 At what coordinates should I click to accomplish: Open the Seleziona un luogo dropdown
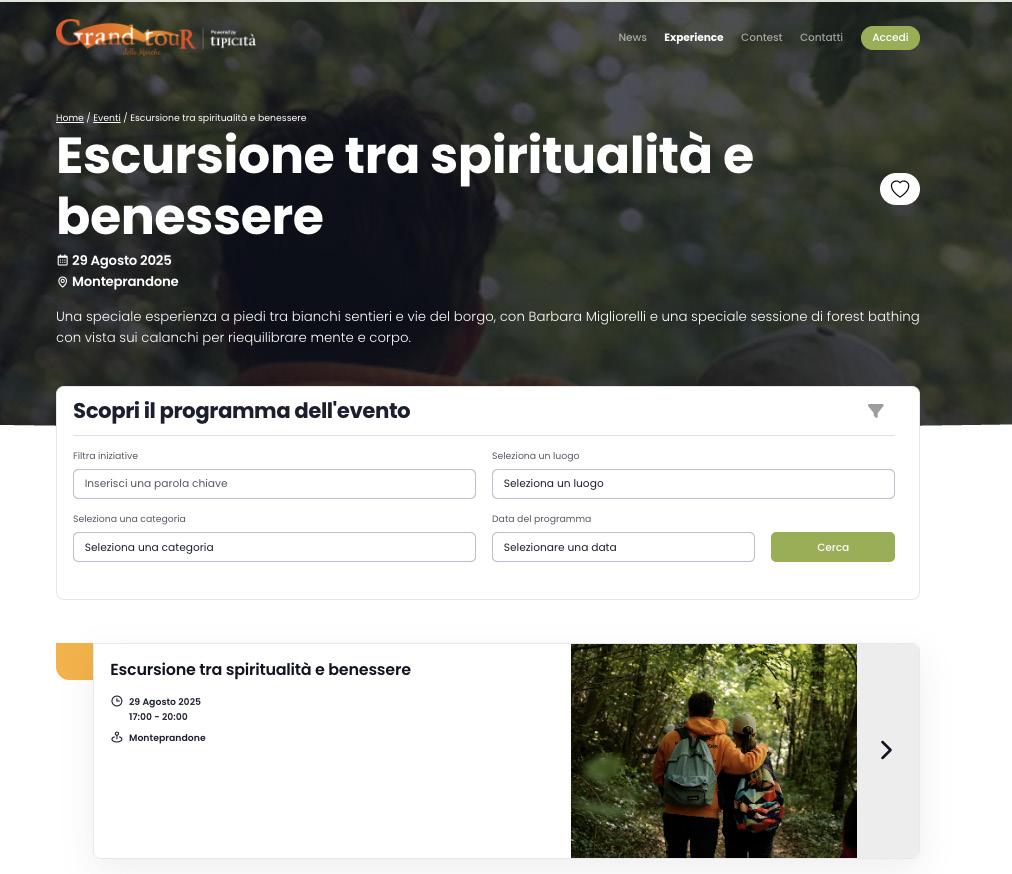693,483
